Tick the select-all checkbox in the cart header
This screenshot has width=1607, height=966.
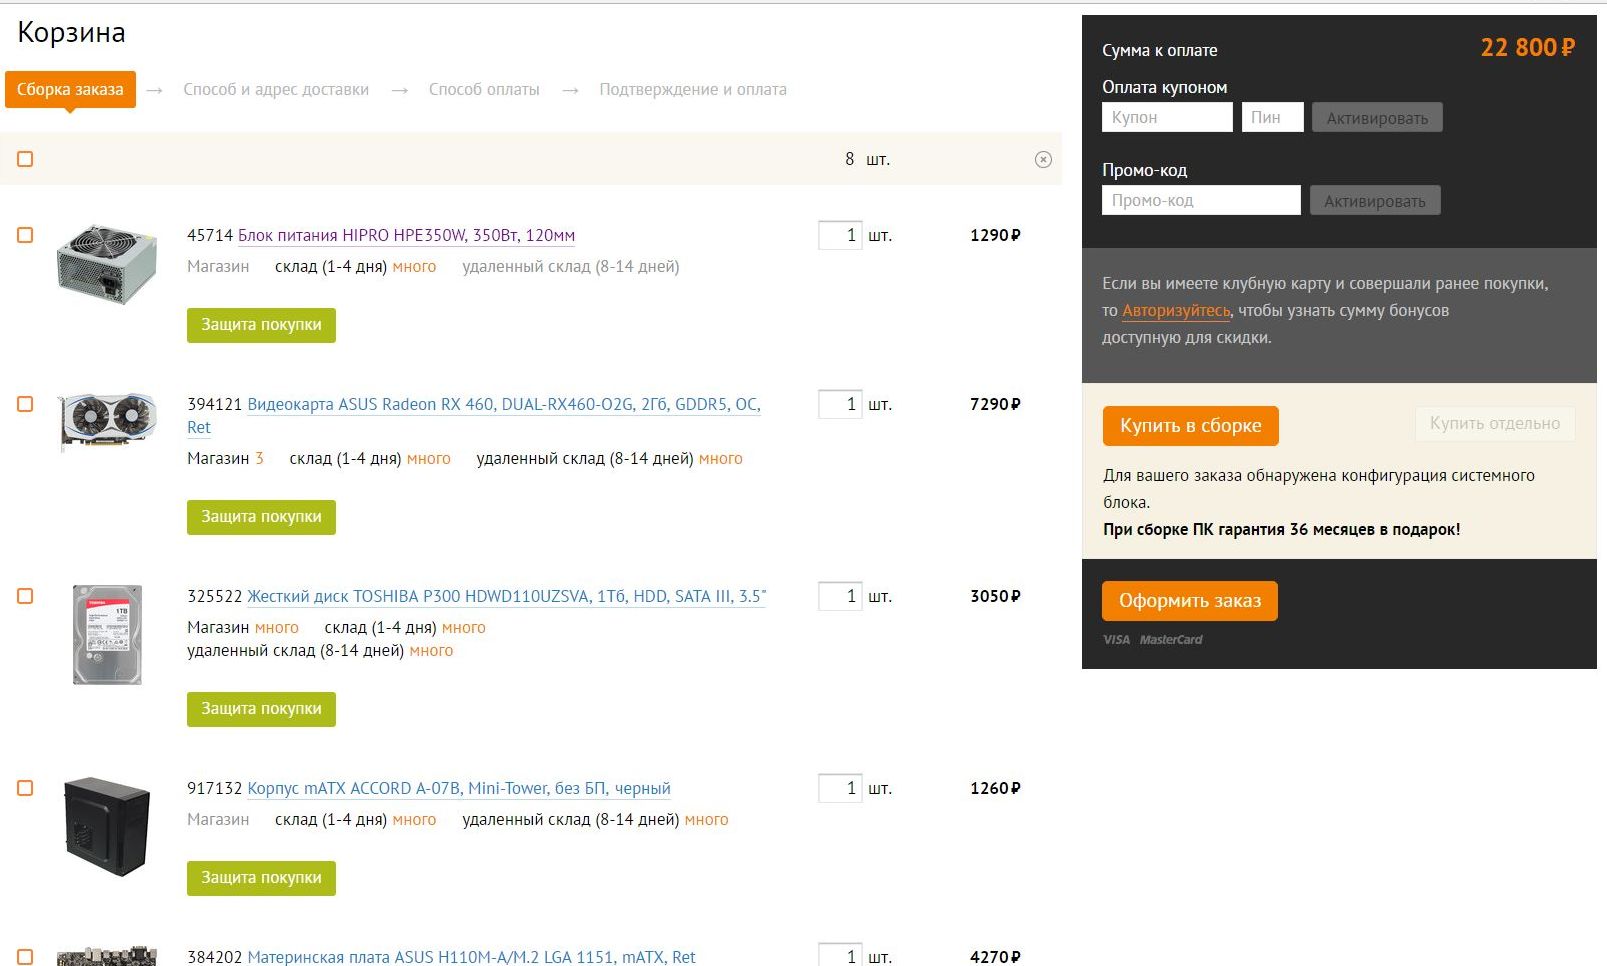25,159
